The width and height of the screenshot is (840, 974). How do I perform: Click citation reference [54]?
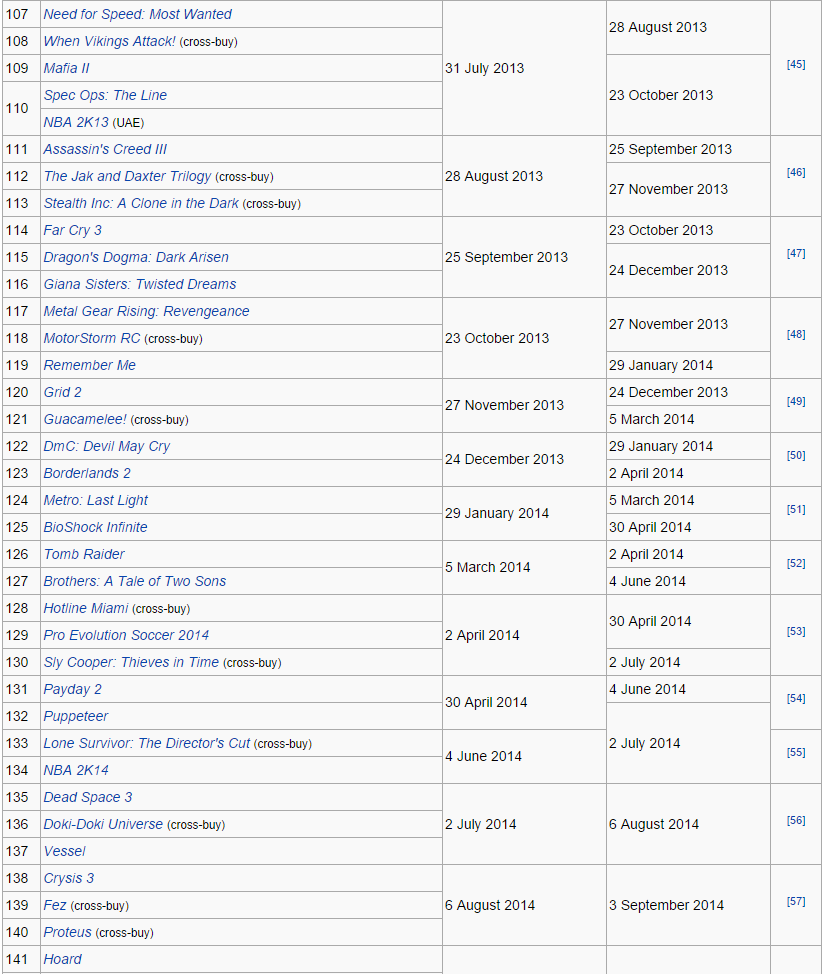click(796, 699)
